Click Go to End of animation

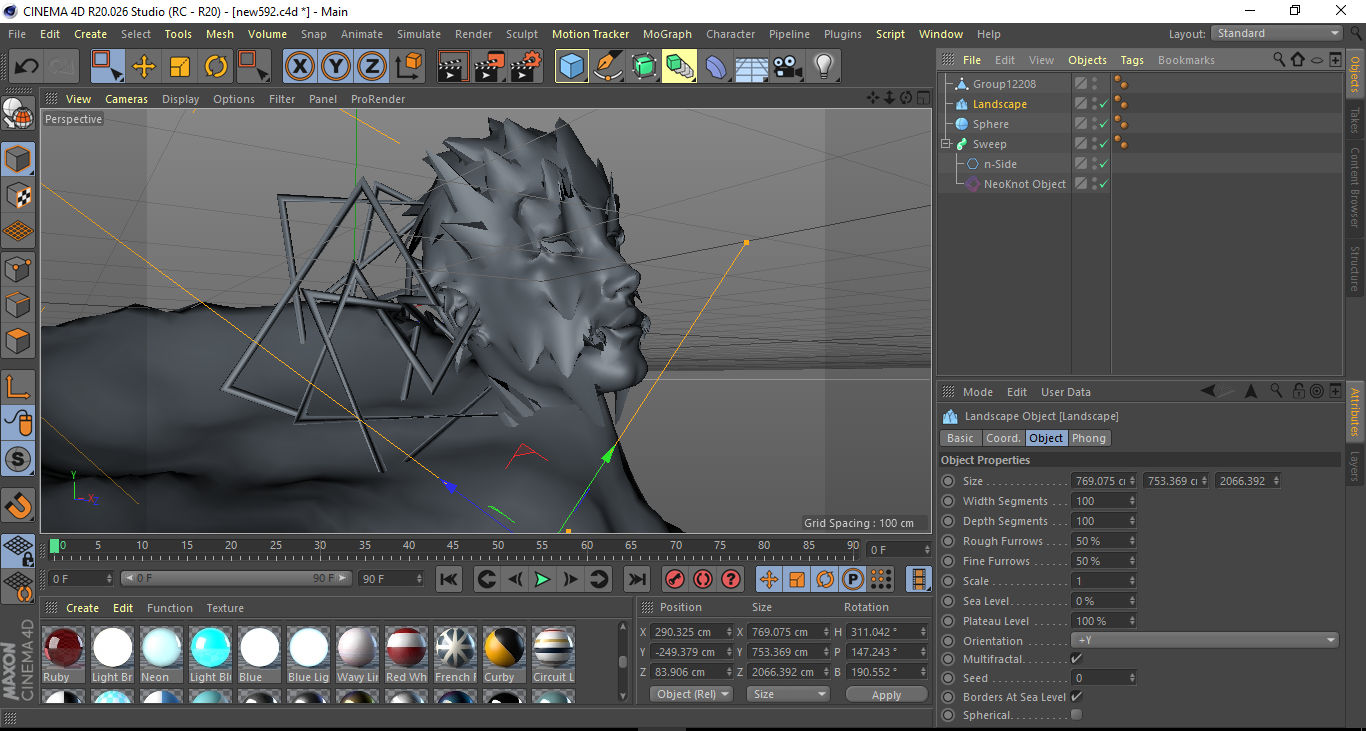[636, 579]
